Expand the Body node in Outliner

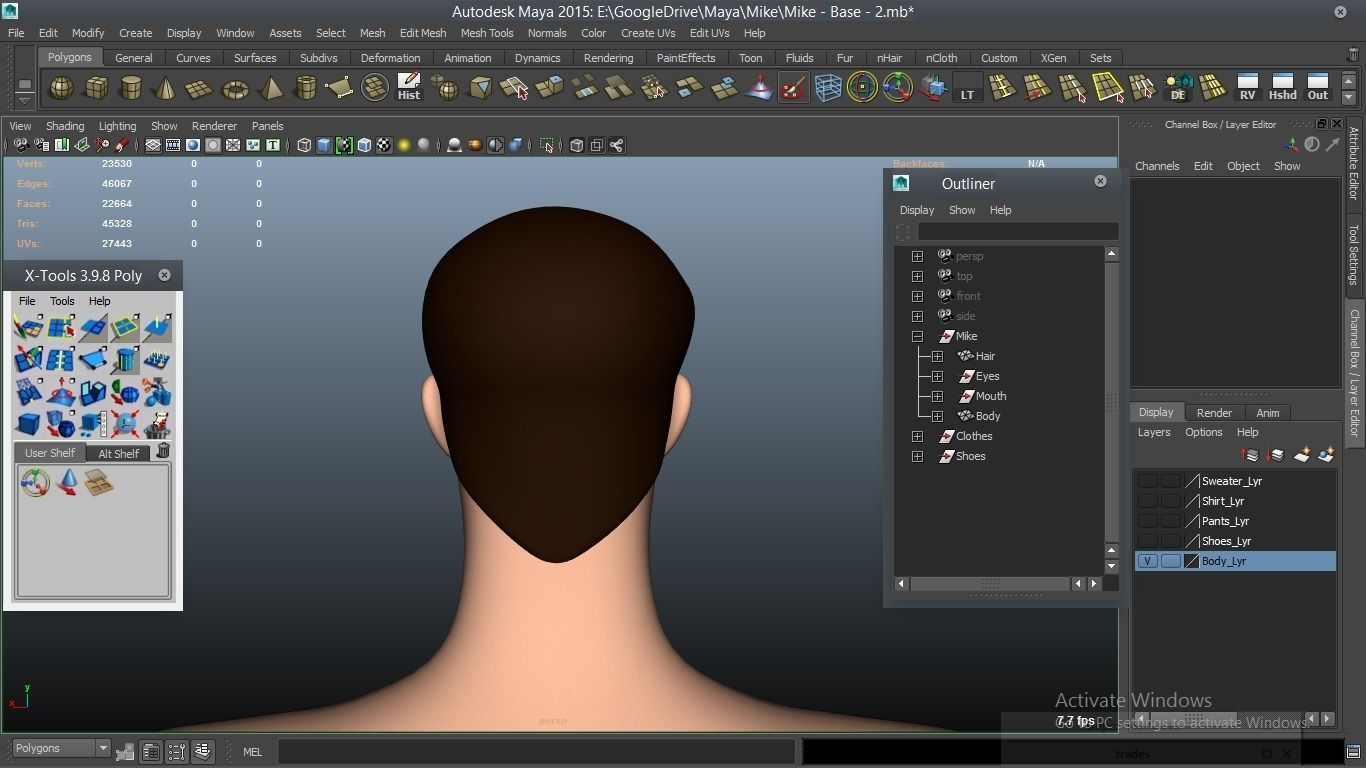[x=937, y=416]
